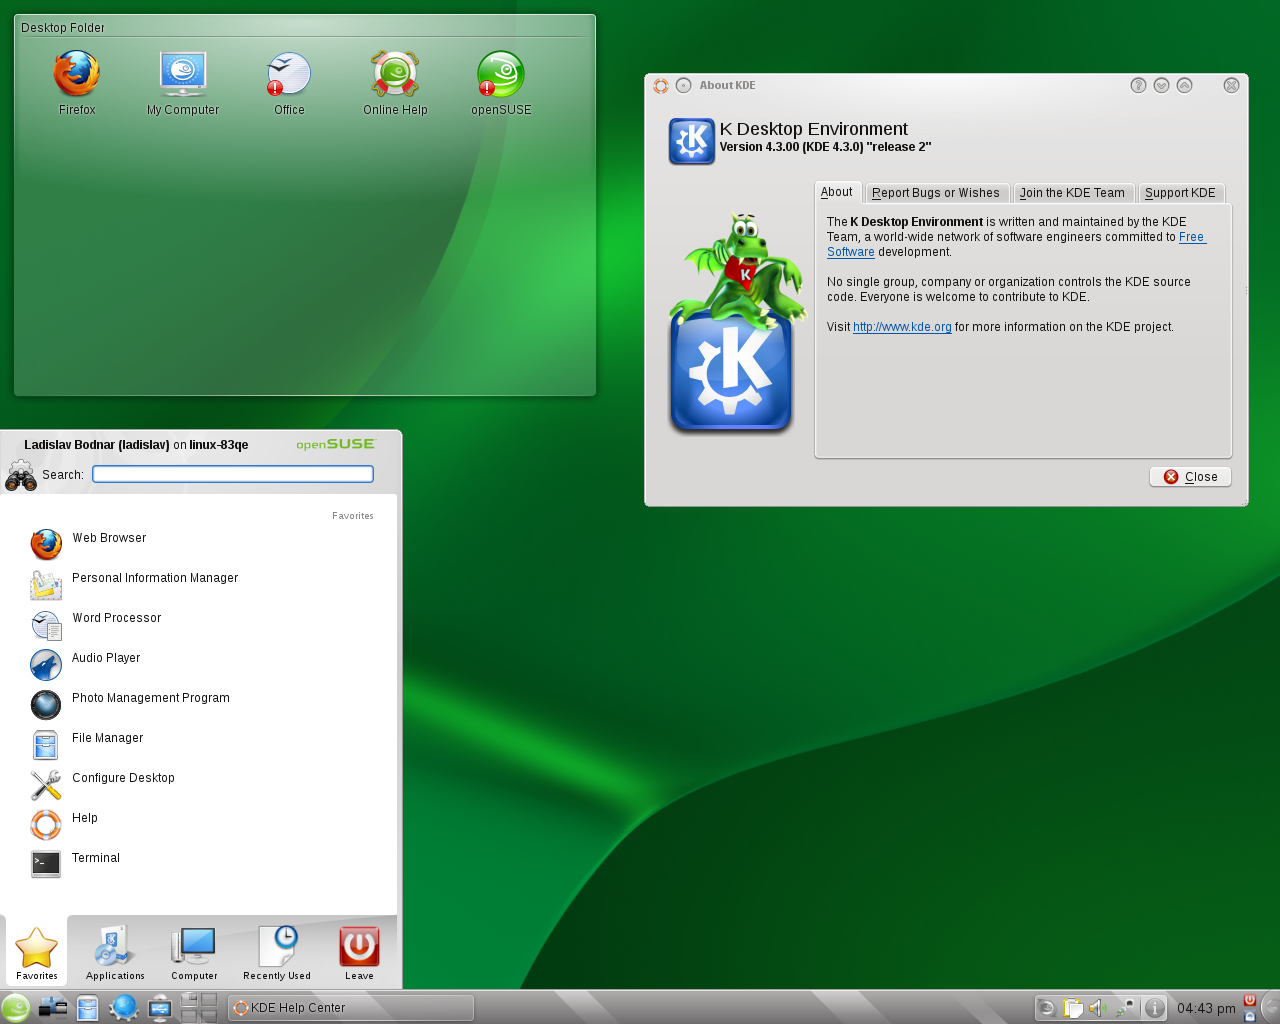Open the Leave tab
The height and width of the screenshot is (1024, 1280).
pyautogui.click(x=359, y=952)
